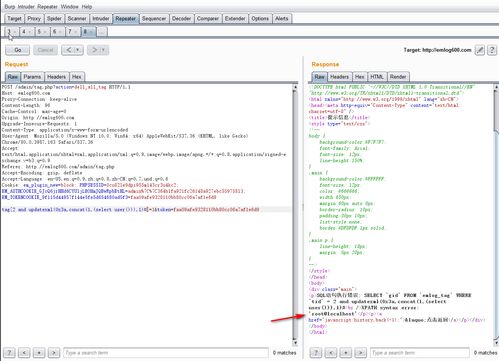
Task: Open the request Hex tab
Action: tap(77, 77)
